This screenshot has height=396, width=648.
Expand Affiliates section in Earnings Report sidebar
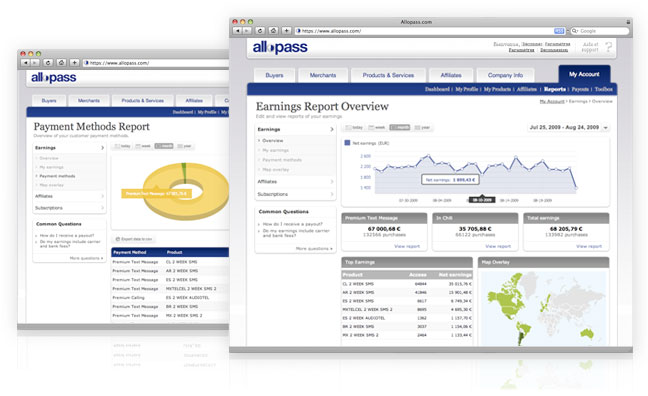(295, 181)
